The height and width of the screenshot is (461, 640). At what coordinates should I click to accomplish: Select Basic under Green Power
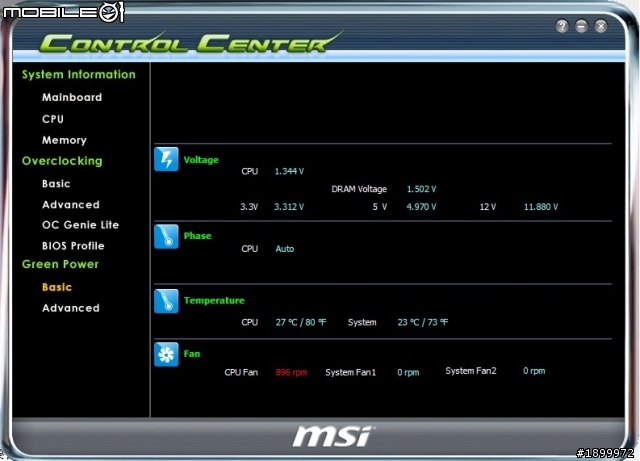click(x=57, y=287)
